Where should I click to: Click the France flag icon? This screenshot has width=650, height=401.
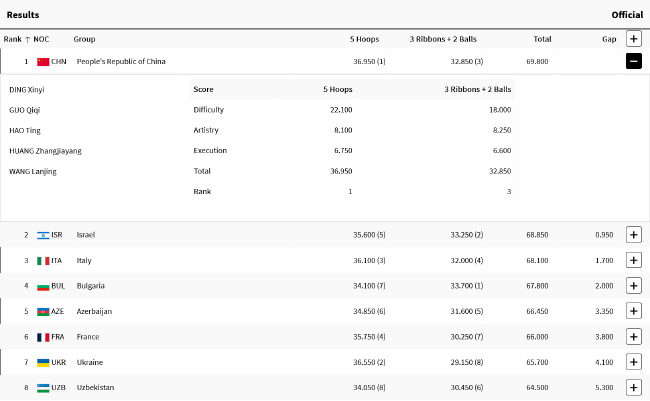point(43,337)
